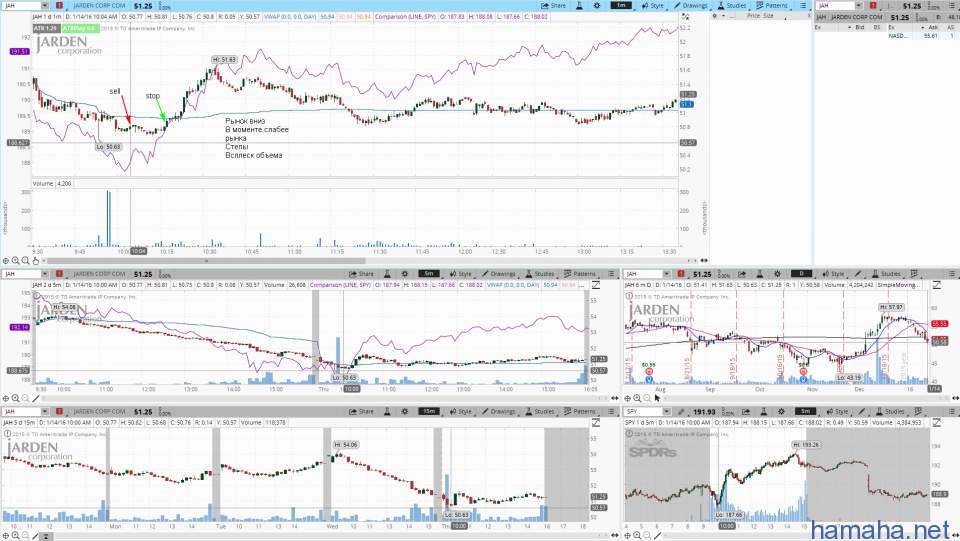Open Share menu on the JAH 5m chart
The width and height of the screenshot is (960, 541).
point(361,274)
